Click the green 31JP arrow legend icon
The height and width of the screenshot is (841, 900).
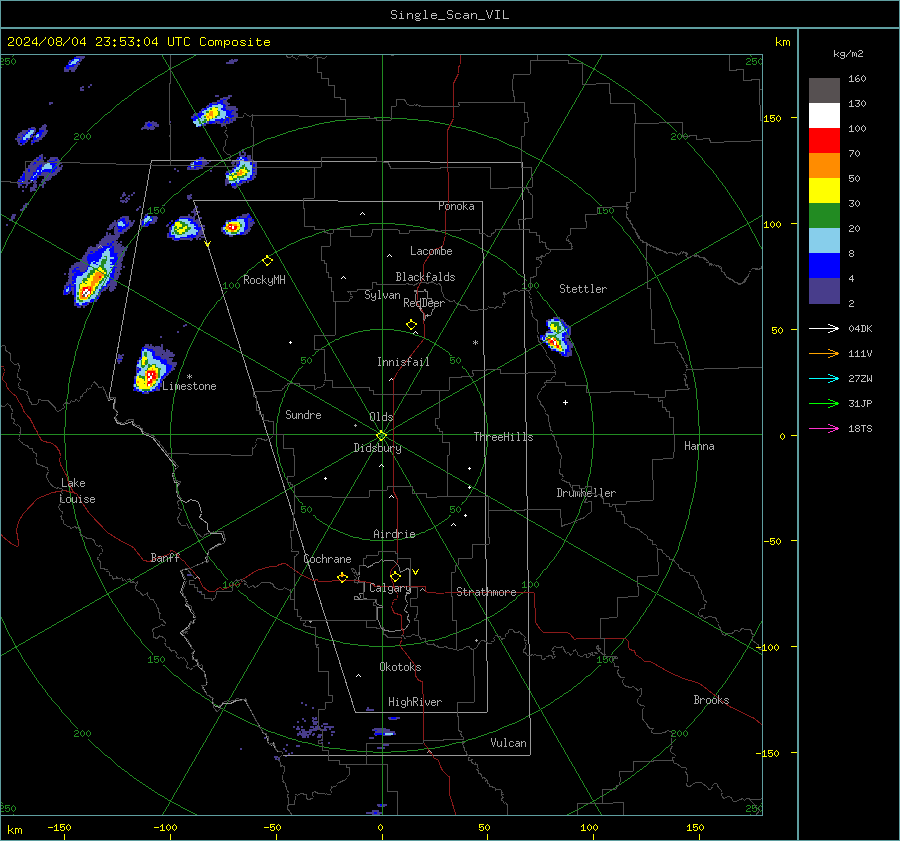pyautogui.click(x=824, y=404)
